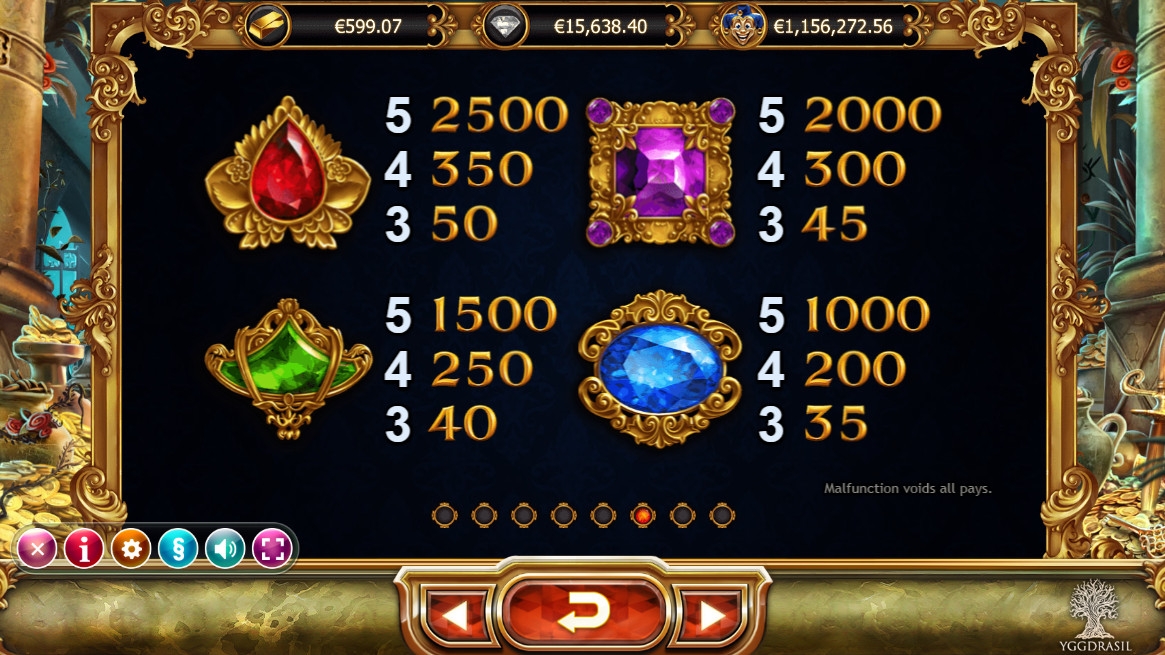Mute sound with the speaker icon
Screen dimensions: 1165x655
[225, 549]
